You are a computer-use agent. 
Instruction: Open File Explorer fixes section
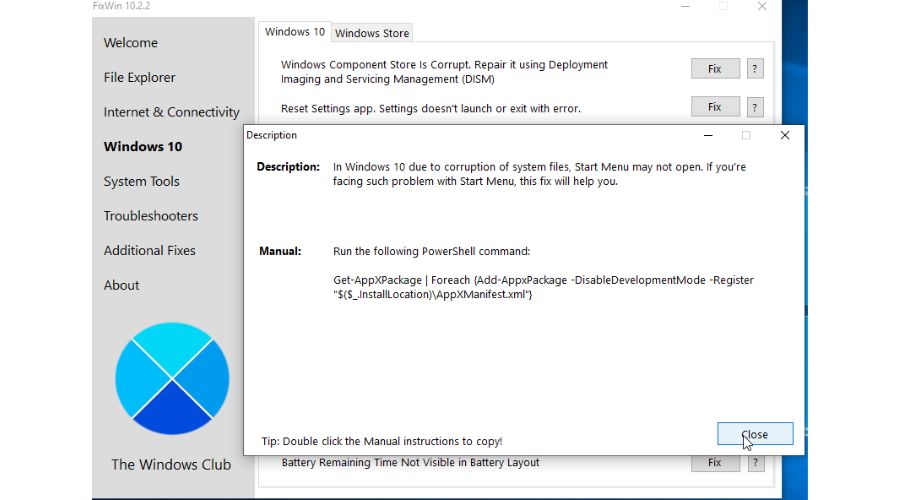coord(139,77)
